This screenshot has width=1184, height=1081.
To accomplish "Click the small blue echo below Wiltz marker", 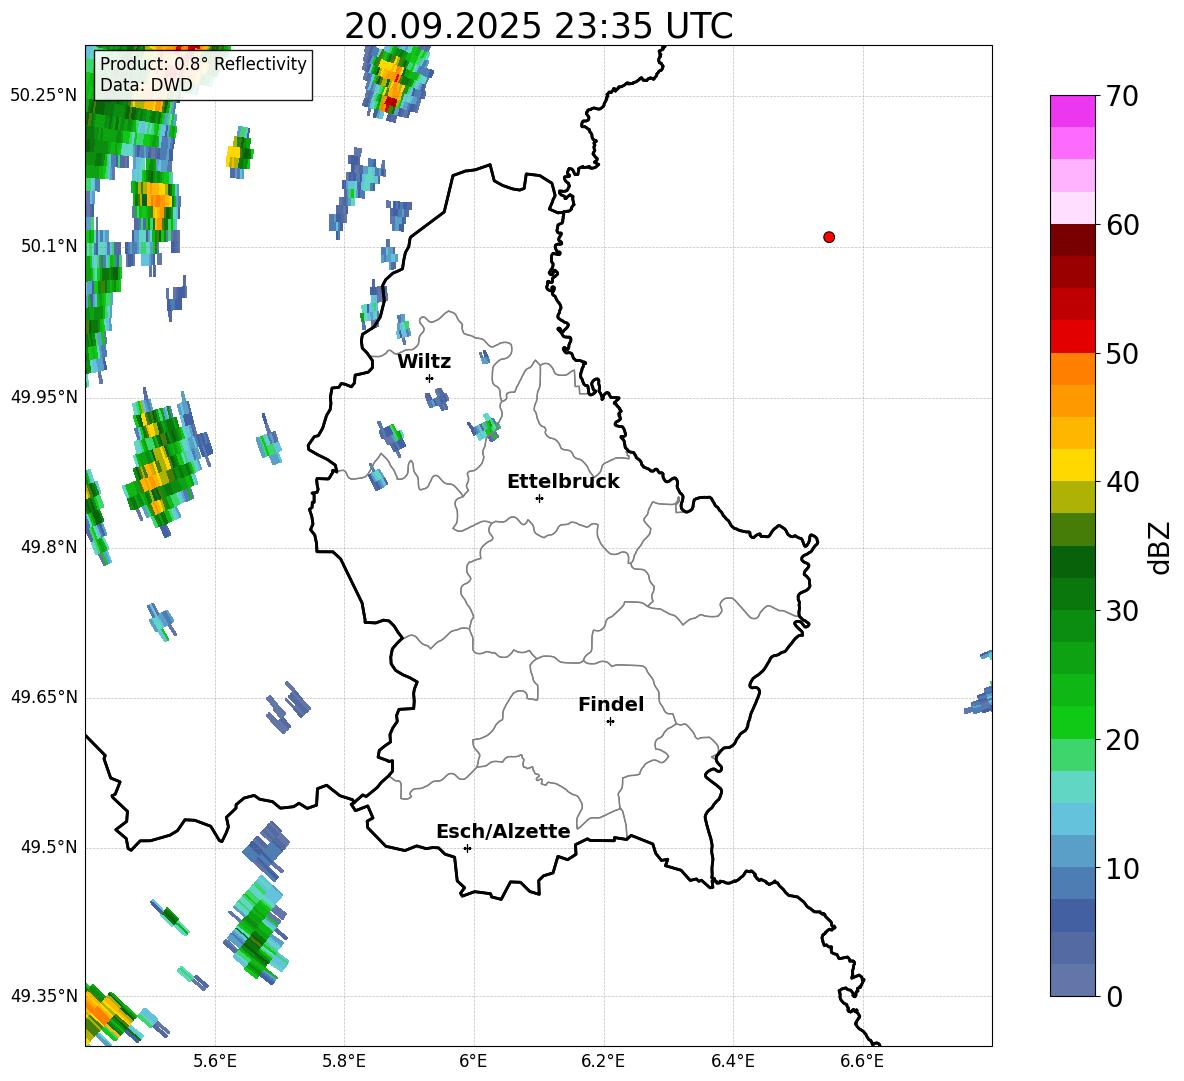I will click(x=437, y=399).
